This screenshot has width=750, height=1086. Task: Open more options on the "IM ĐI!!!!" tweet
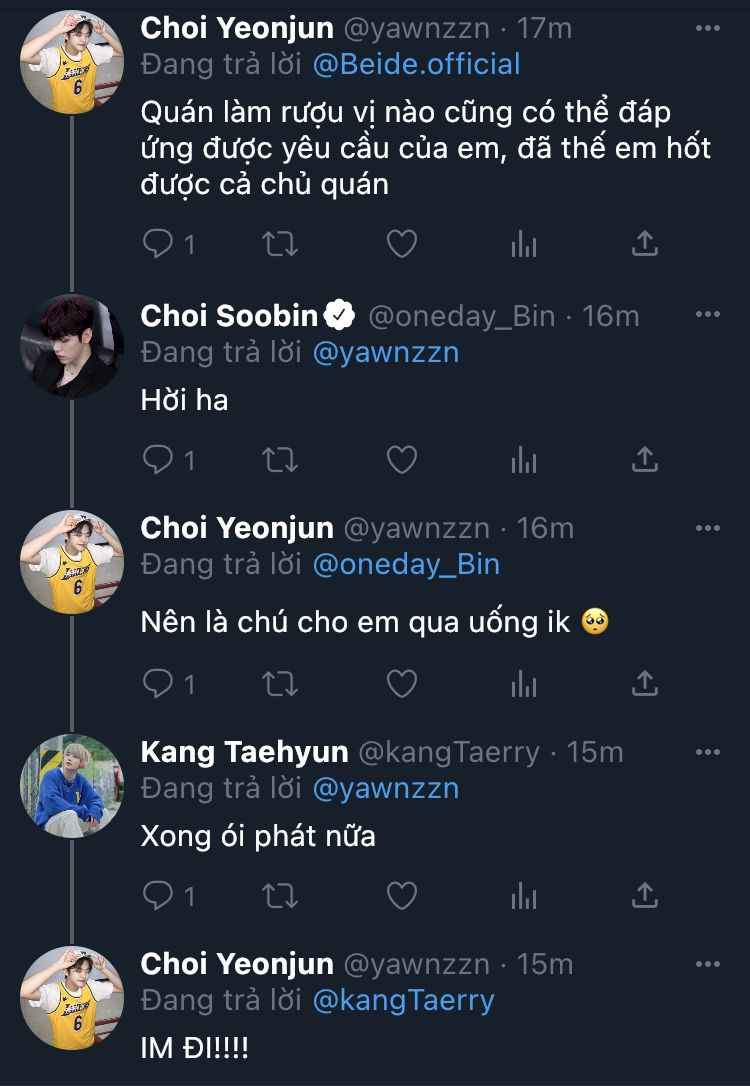pyautogui.click(x=707, y=963)
